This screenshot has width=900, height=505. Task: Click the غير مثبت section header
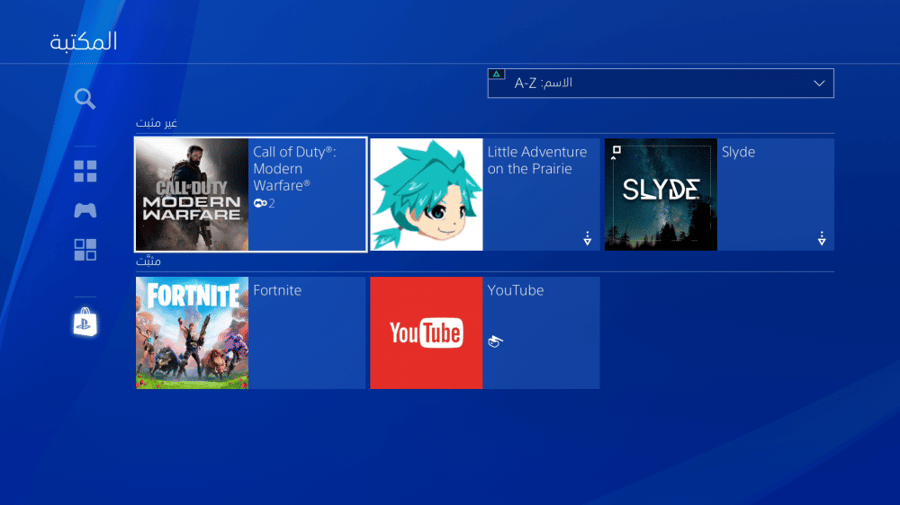click(156, 123)
